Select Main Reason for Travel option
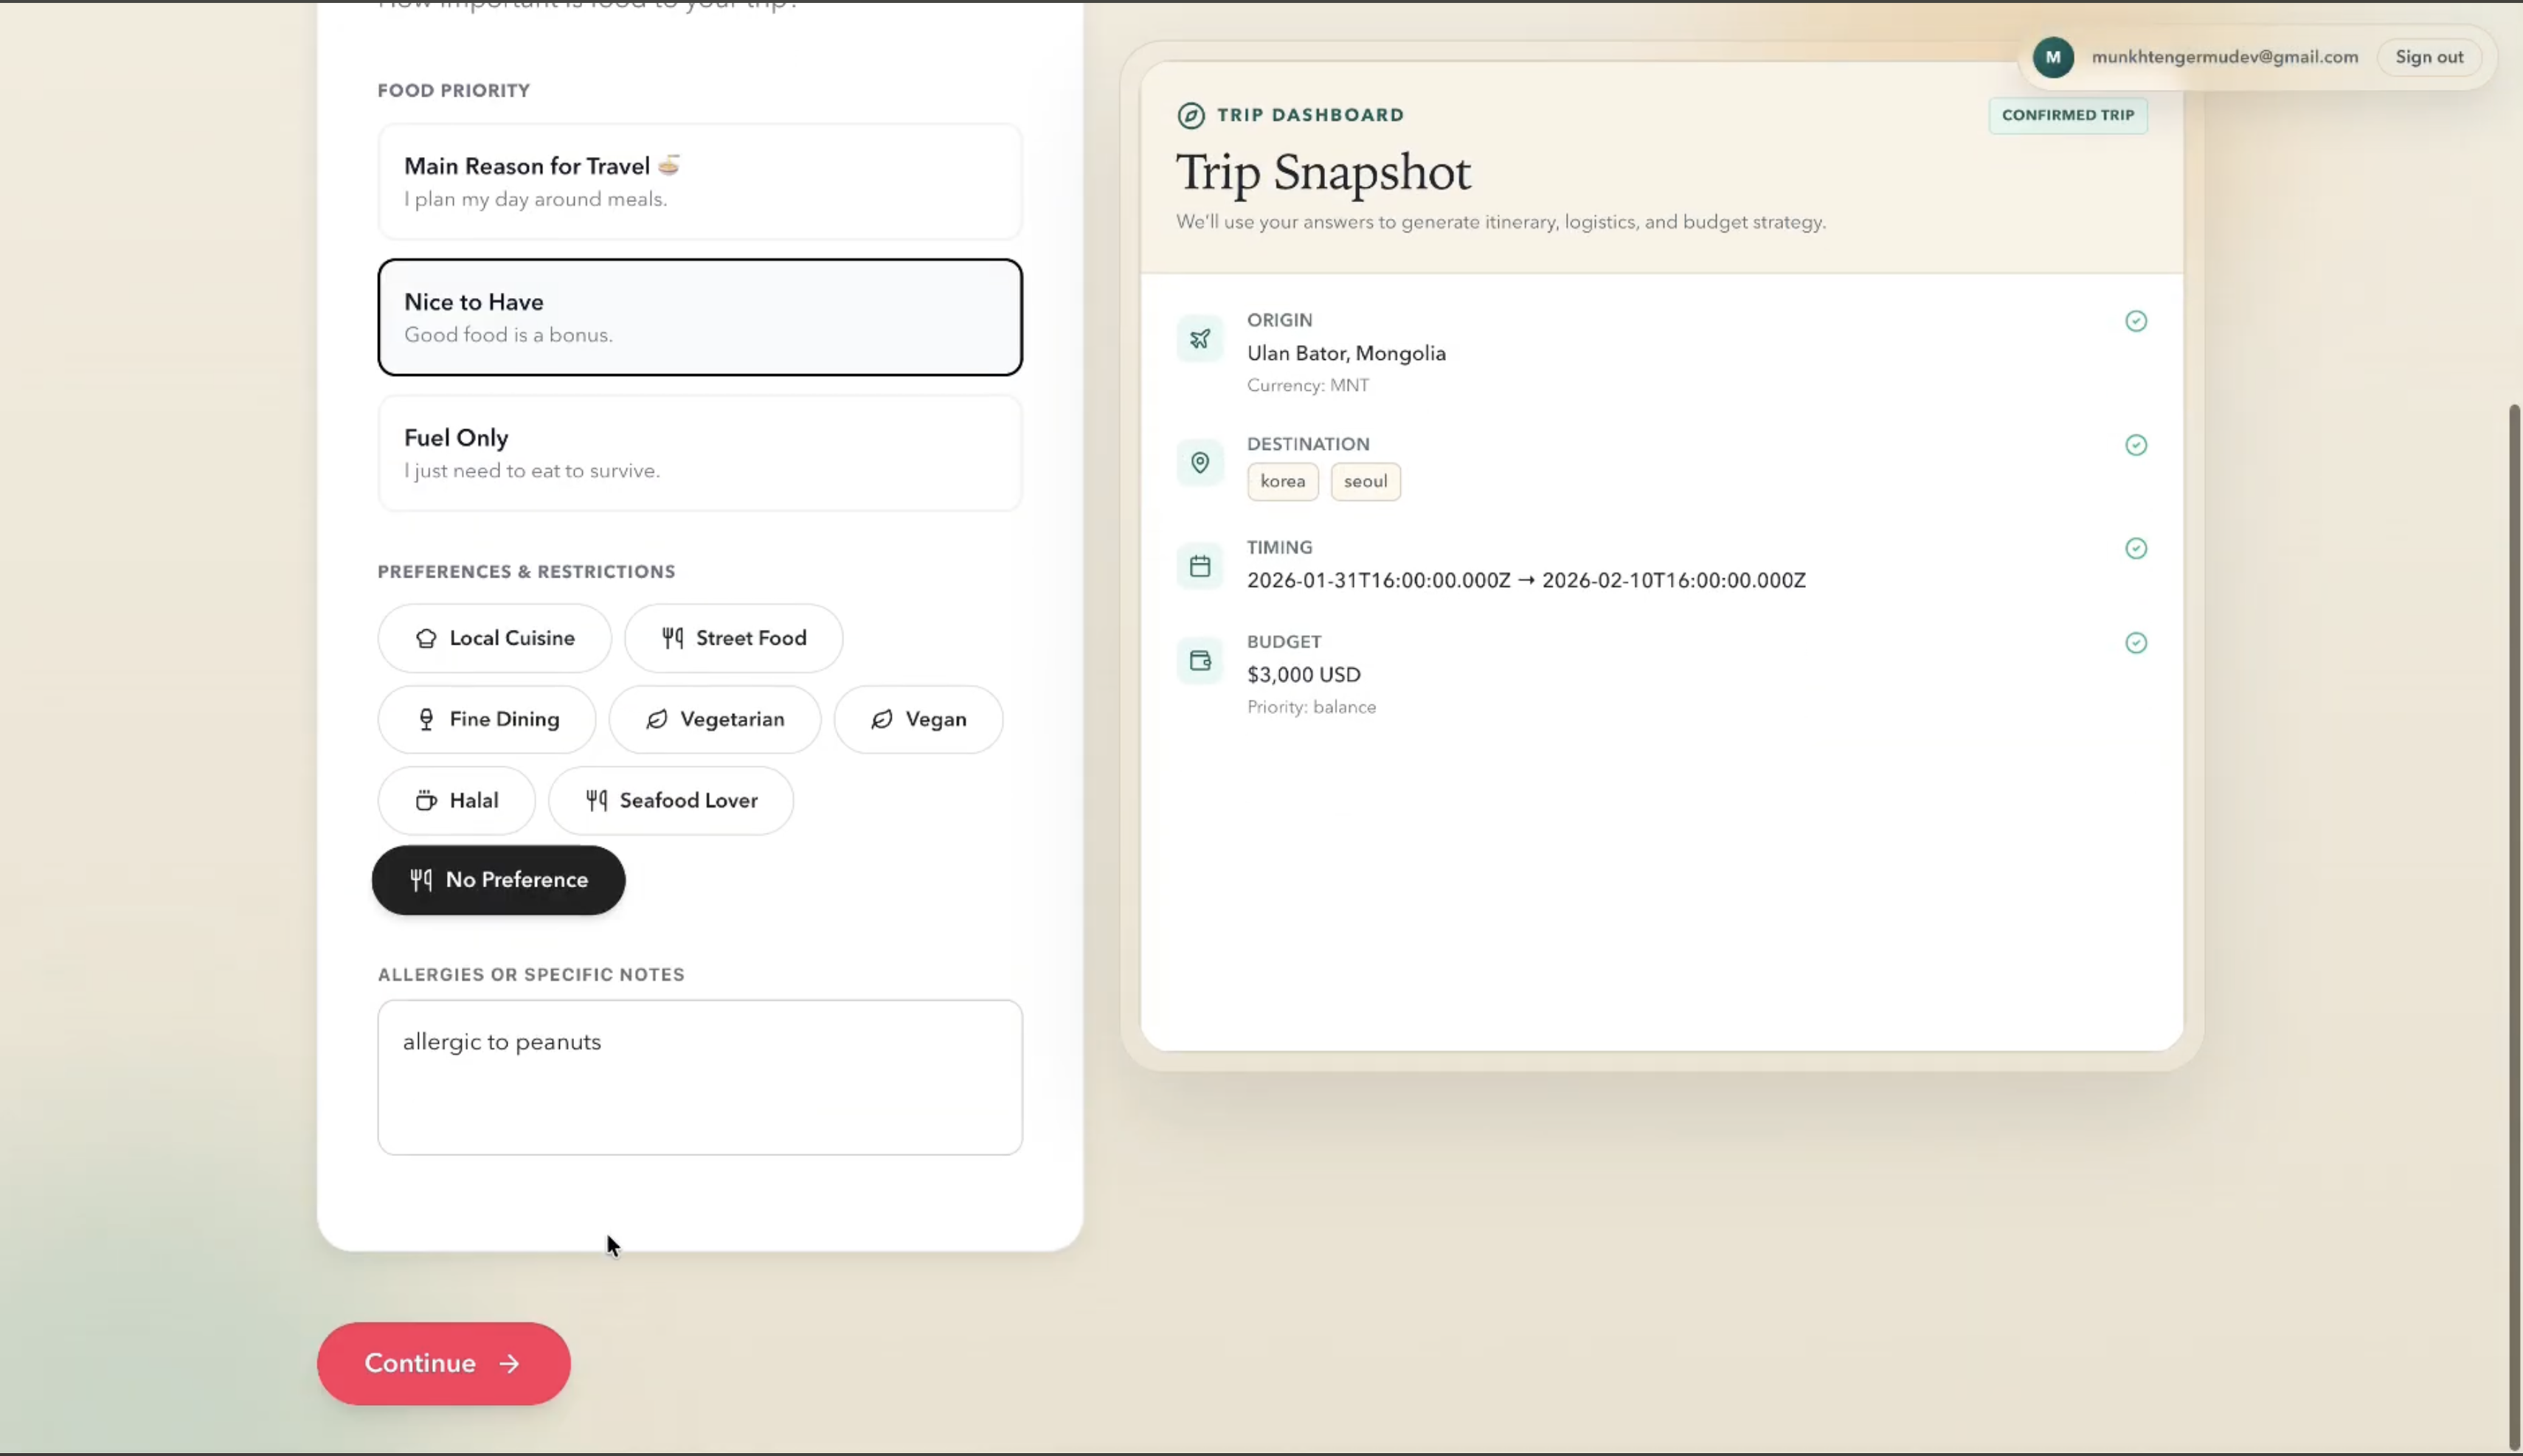This screenshot has height=1456, width=2523. click(x=699, y=182)
